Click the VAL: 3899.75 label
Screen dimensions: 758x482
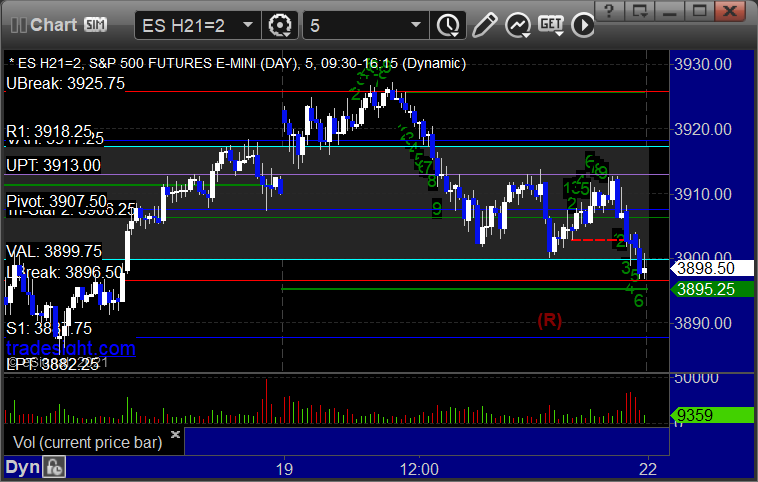tap(54, 251)
